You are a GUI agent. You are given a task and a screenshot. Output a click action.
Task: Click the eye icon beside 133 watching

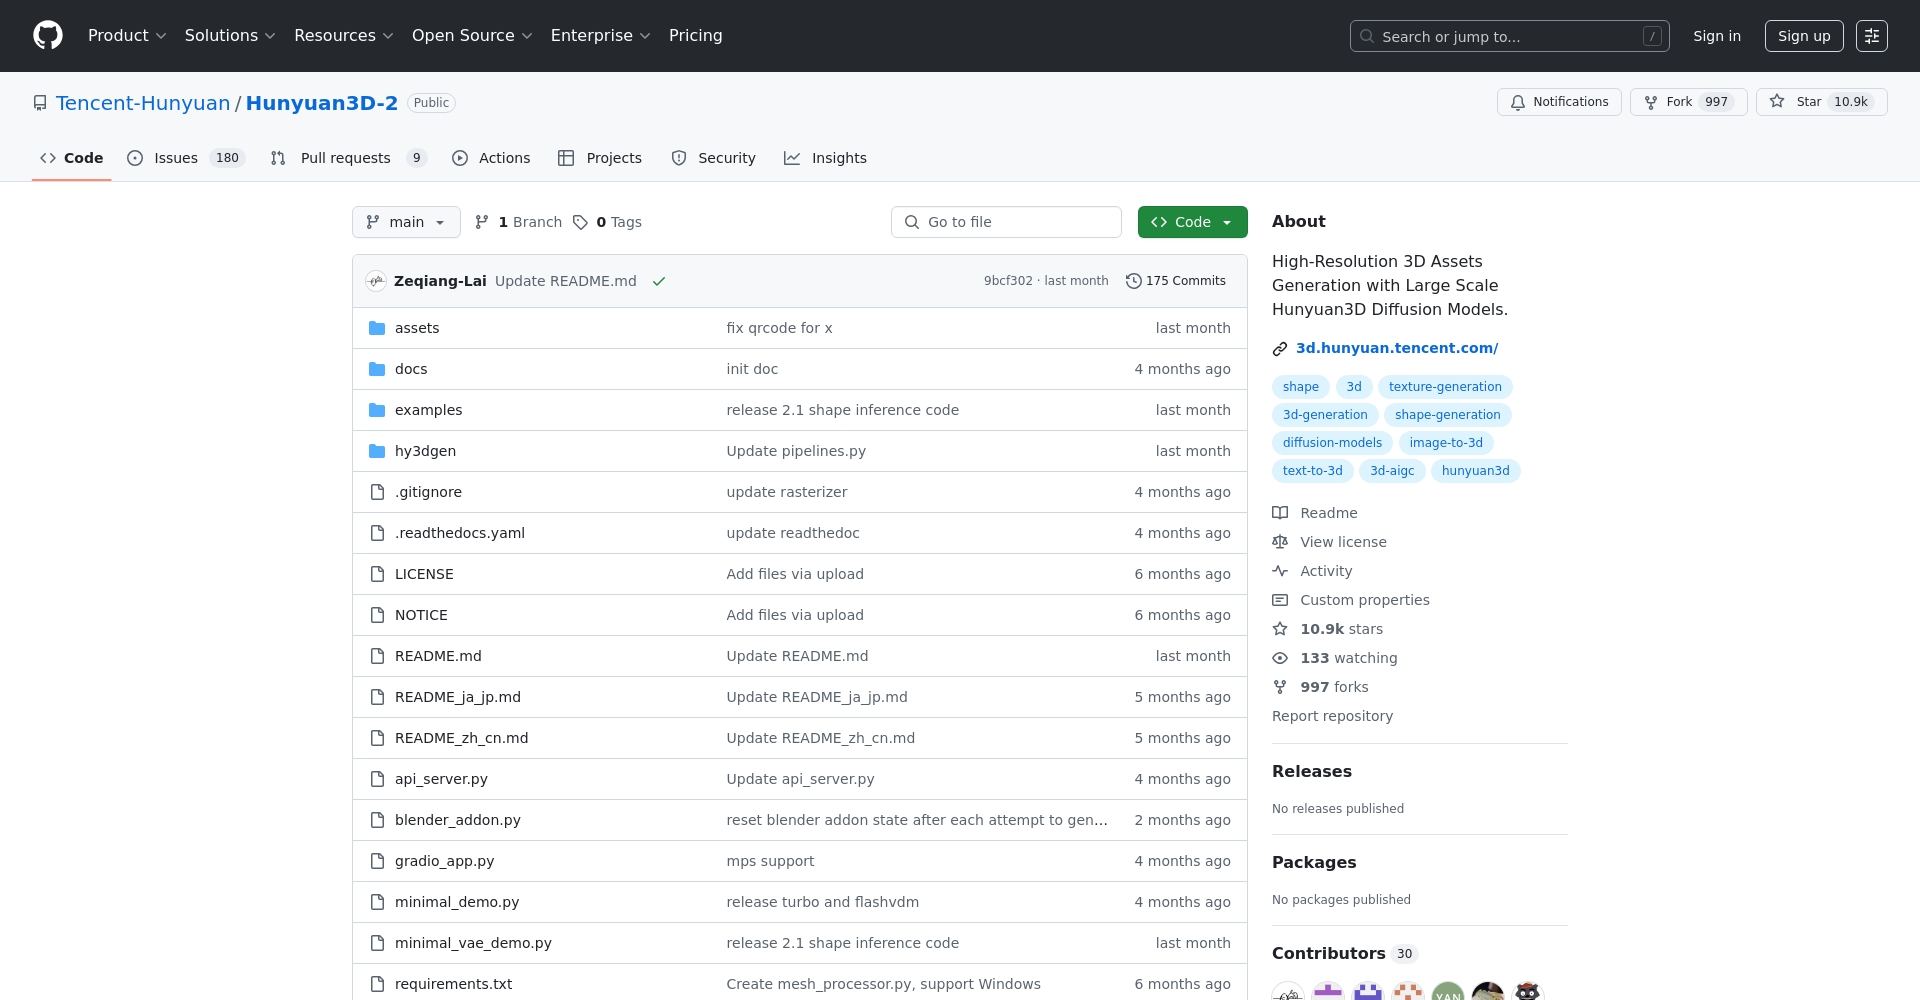pos(1280,658)
